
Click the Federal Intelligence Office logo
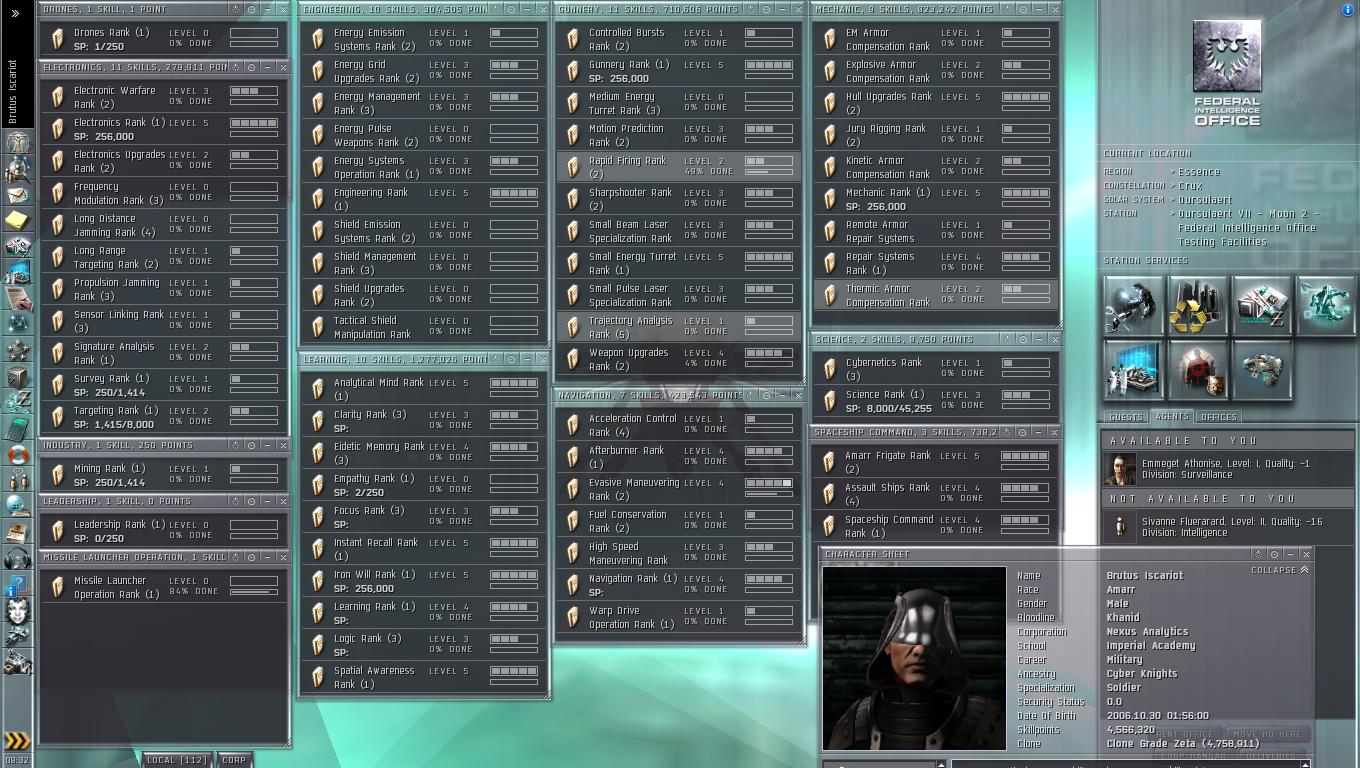1227,73
